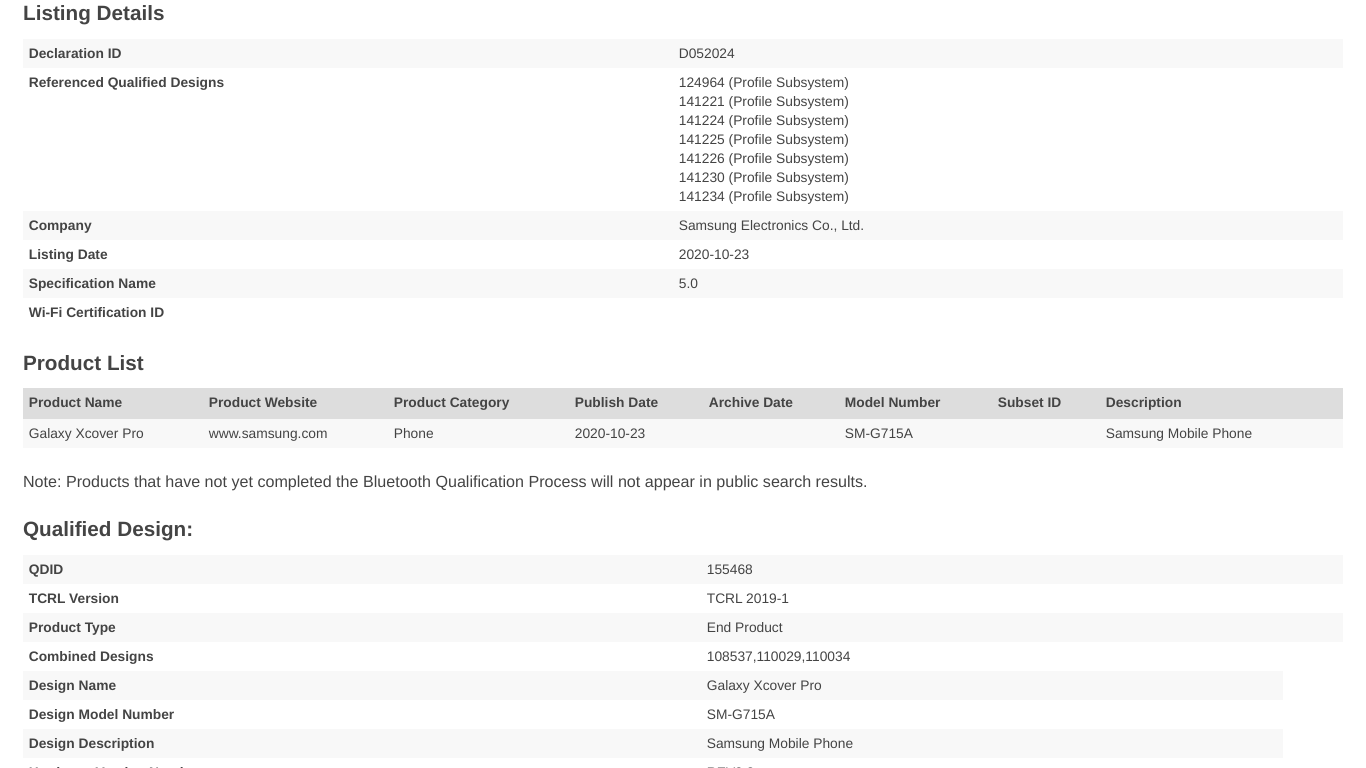Click the Archive Date column header

pyautogui.click(x=750, y=402)
